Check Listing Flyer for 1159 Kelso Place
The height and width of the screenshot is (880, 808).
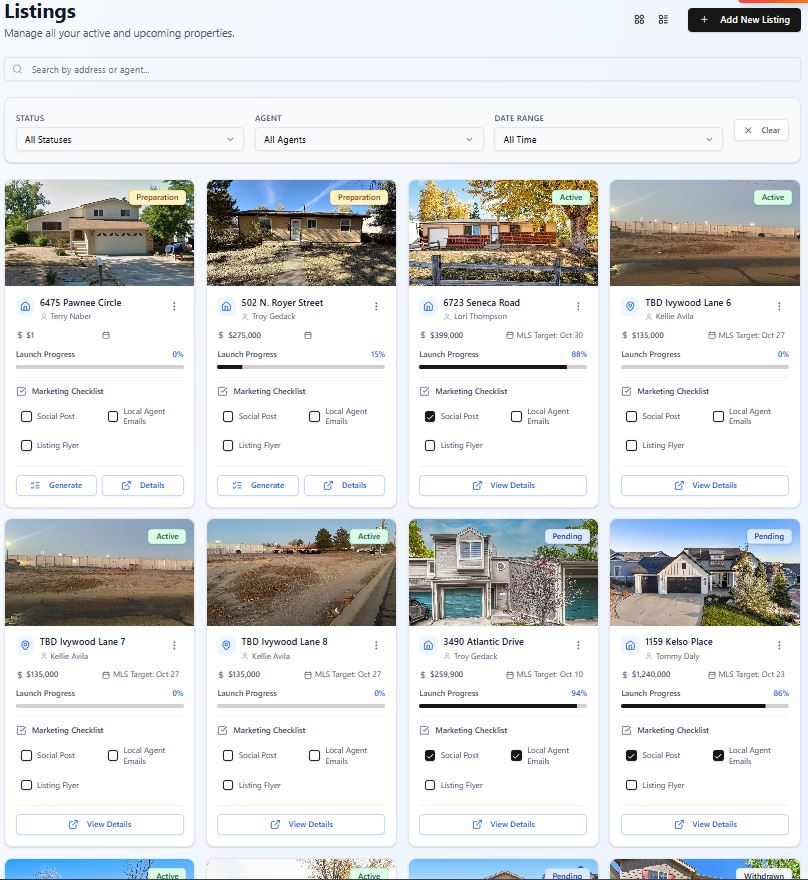(631, 785)
